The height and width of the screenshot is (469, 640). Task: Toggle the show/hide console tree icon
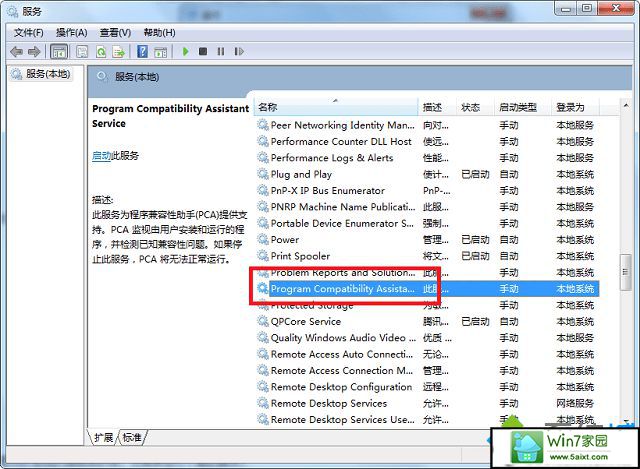coord(58,52)
